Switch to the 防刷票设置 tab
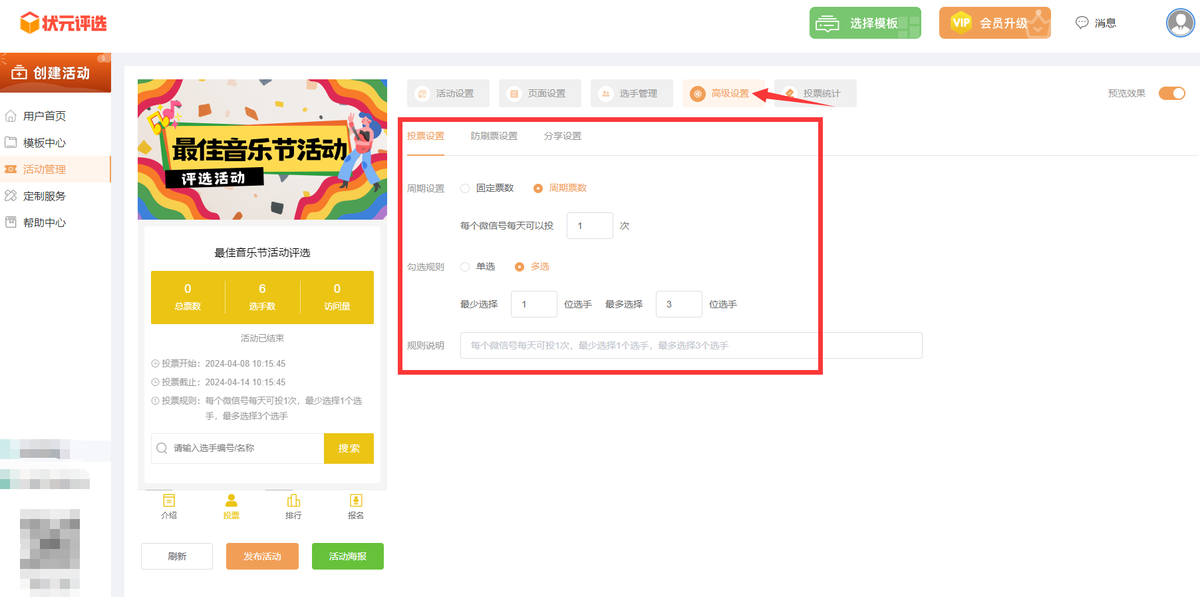 (494, 136)
